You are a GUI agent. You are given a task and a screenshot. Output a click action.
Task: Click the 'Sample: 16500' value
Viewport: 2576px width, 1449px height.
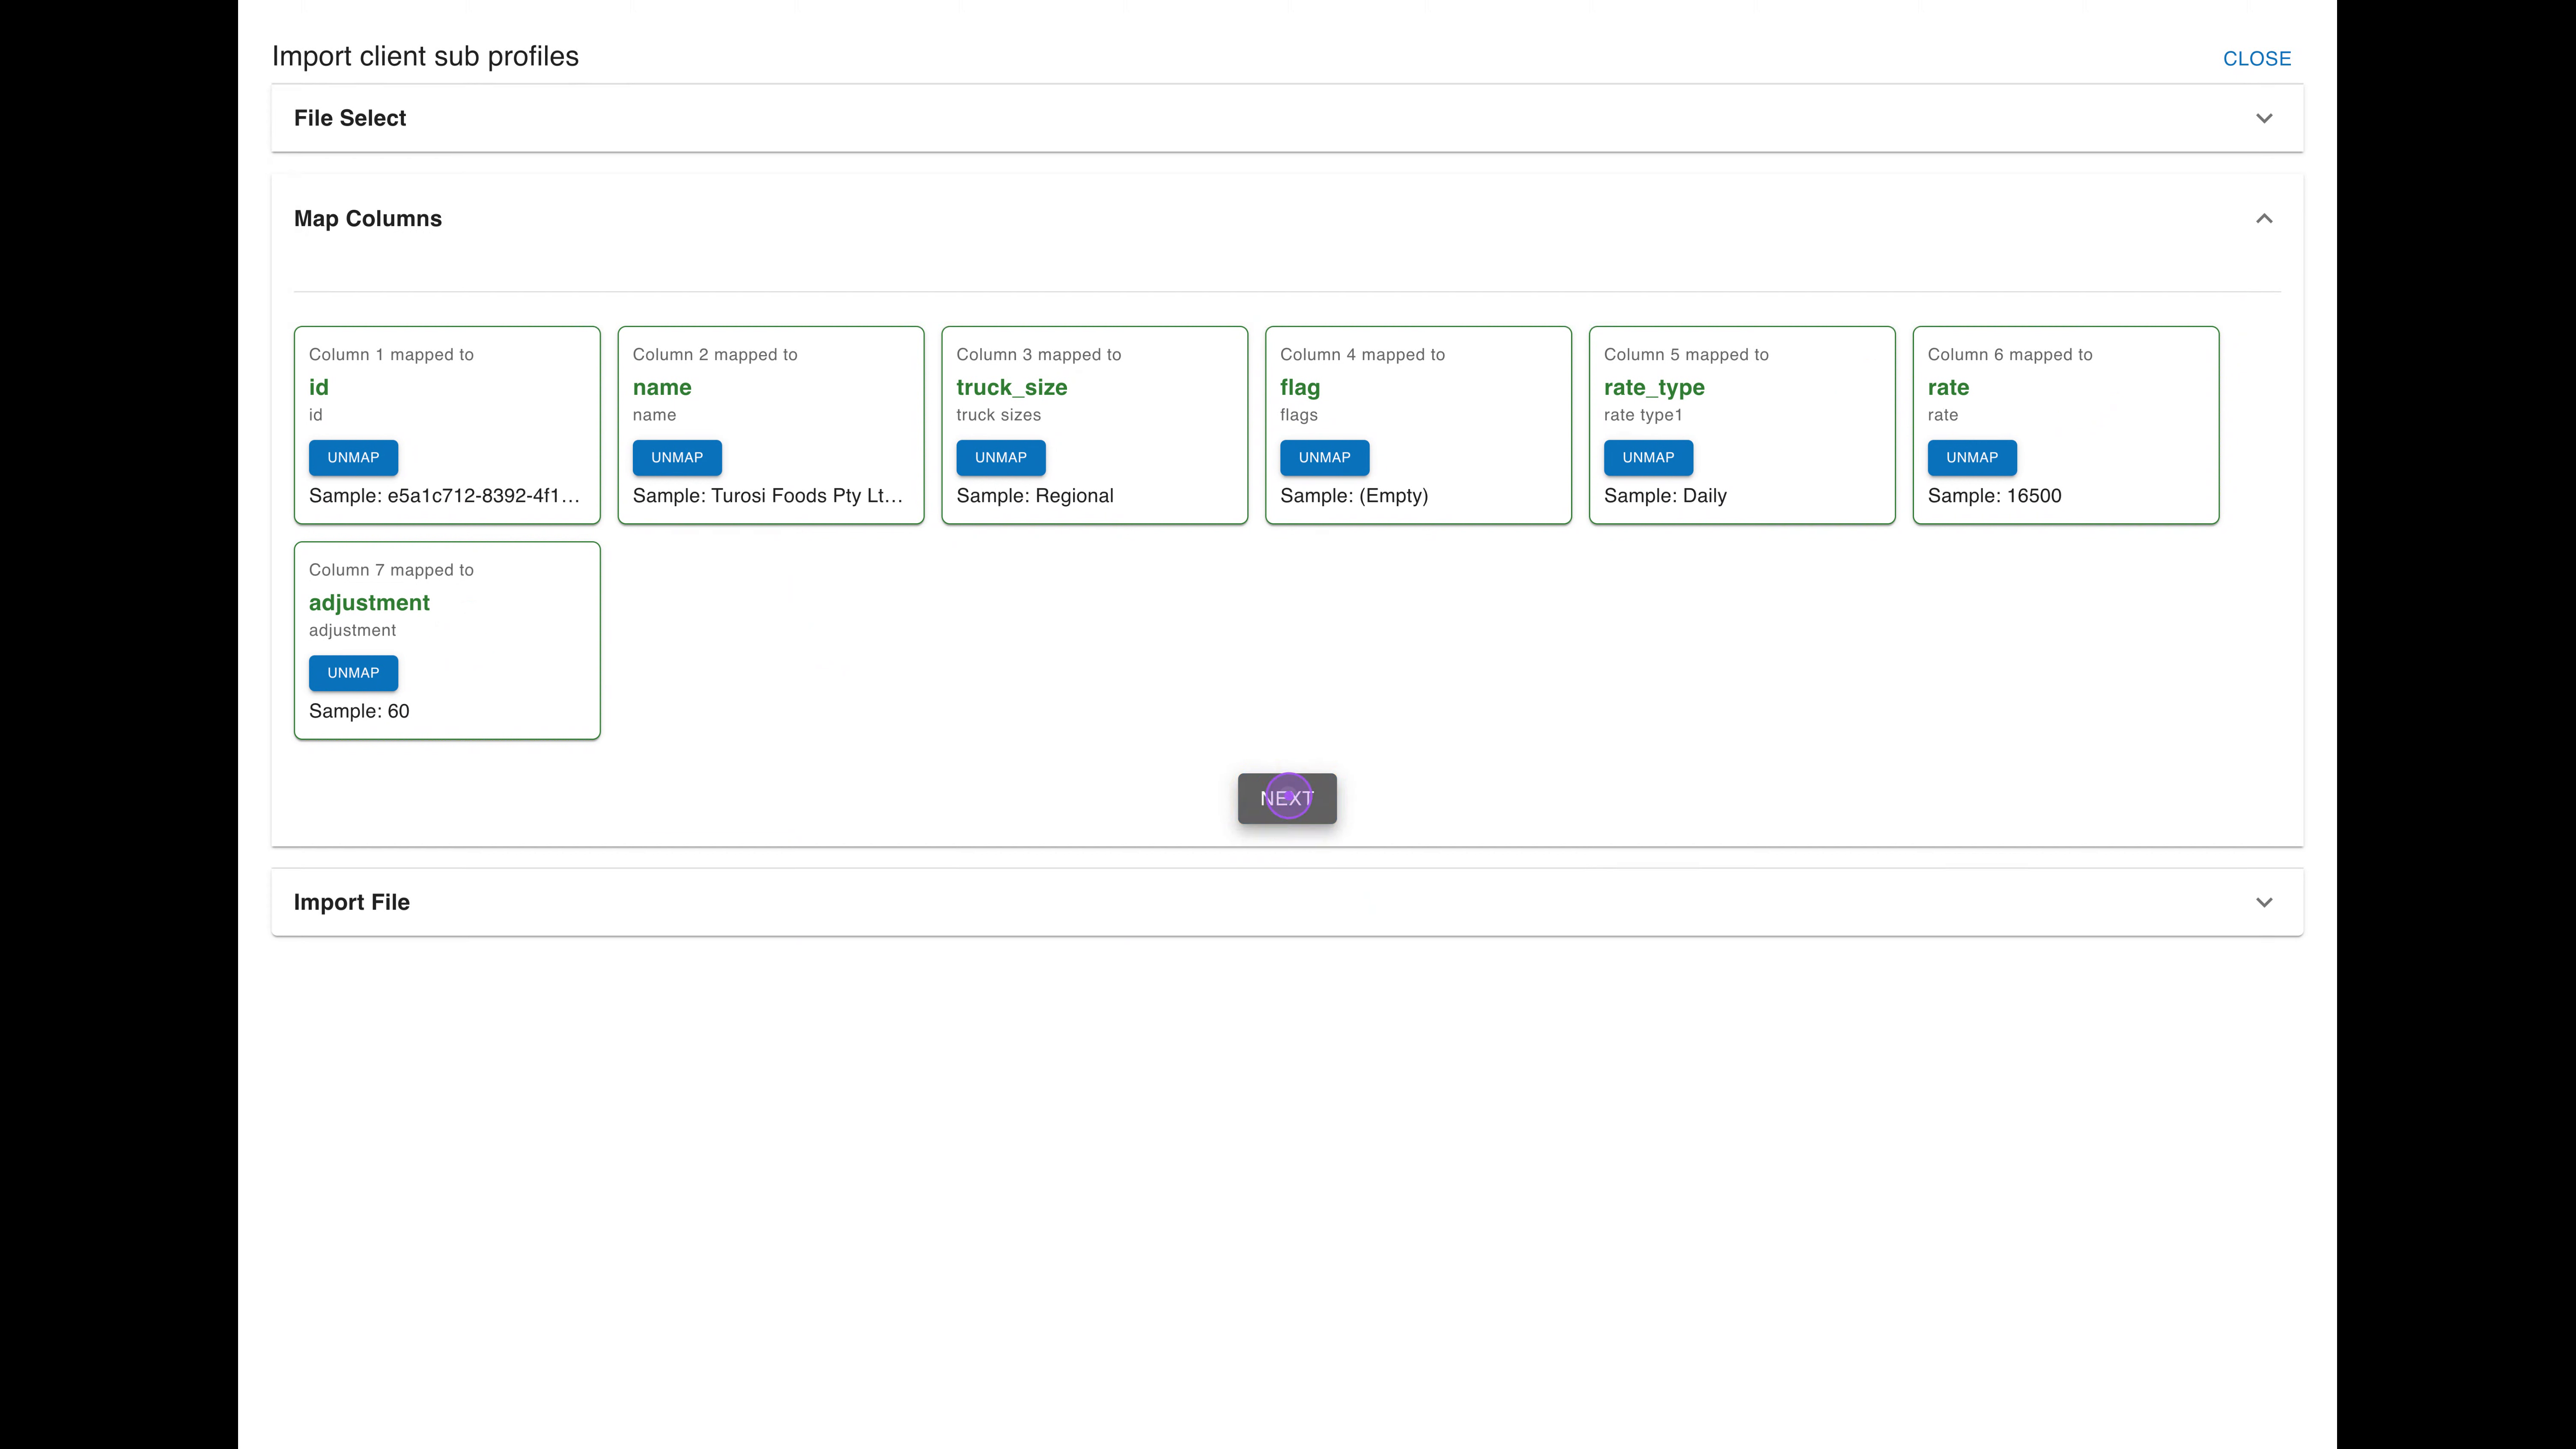click(1994, 496)
